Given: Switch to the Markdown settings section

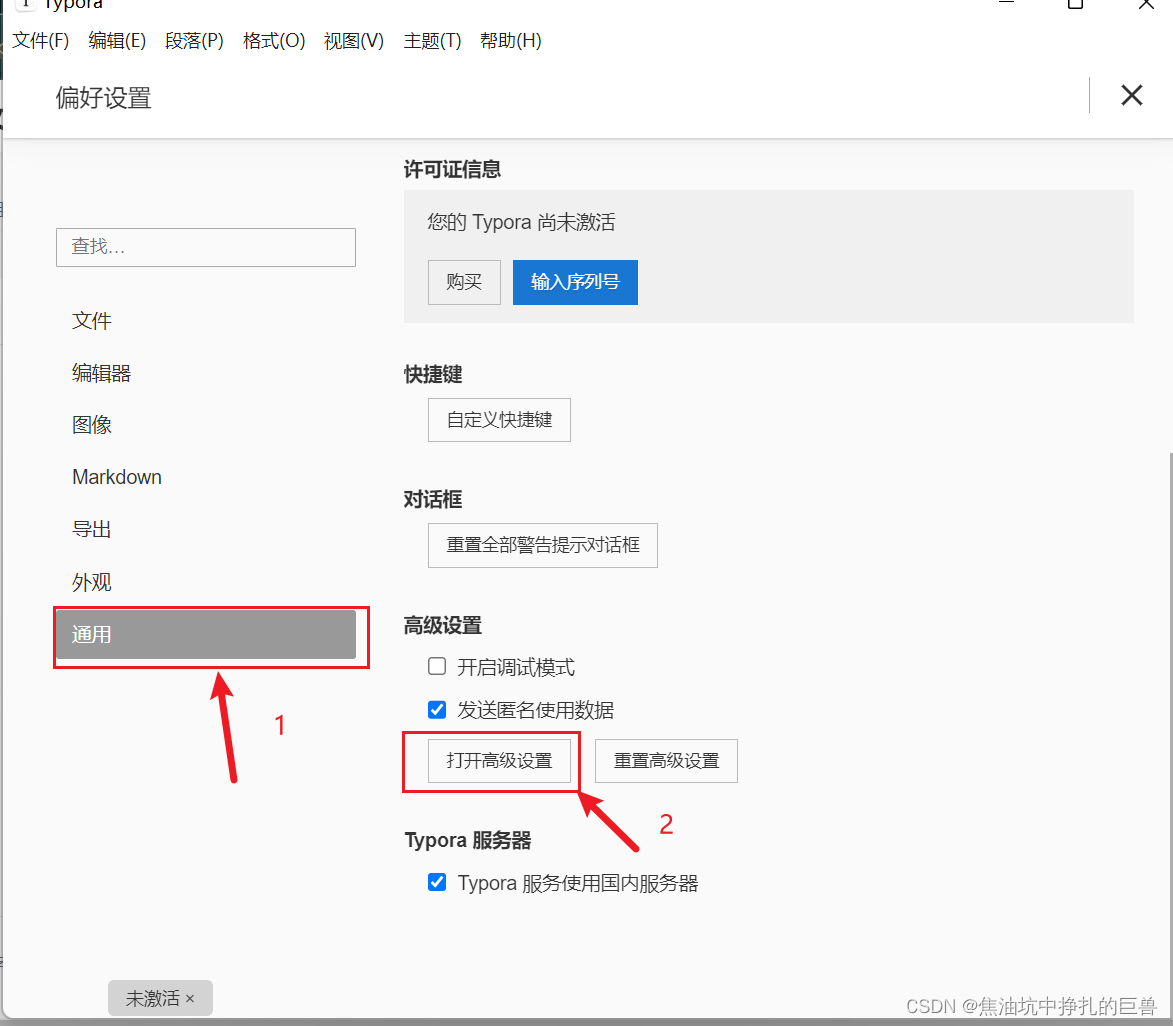Looking at the screenshot, I should pos(117,477).
